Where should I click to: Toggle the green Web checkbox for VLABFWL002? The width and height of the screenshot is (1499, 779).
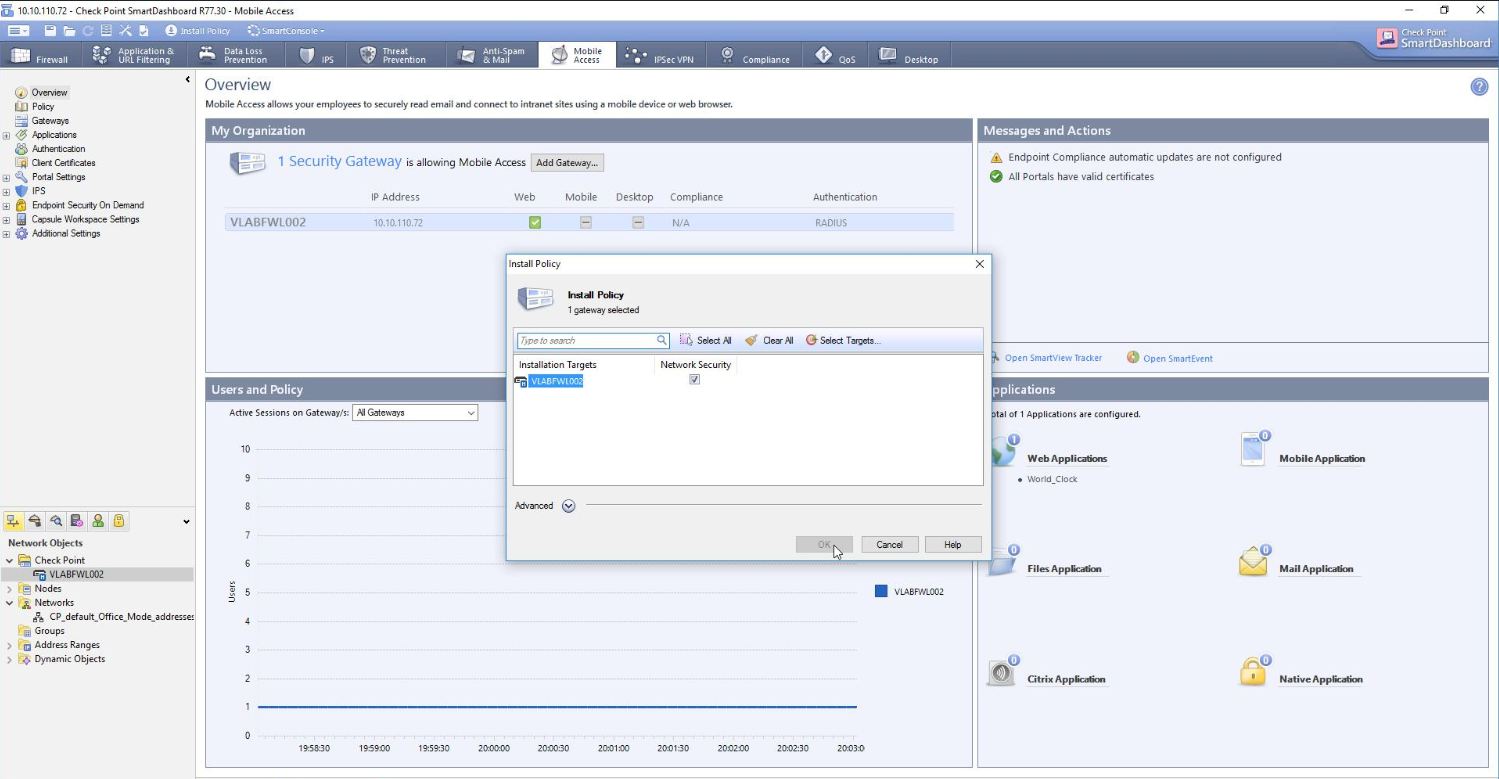[534, 223]
